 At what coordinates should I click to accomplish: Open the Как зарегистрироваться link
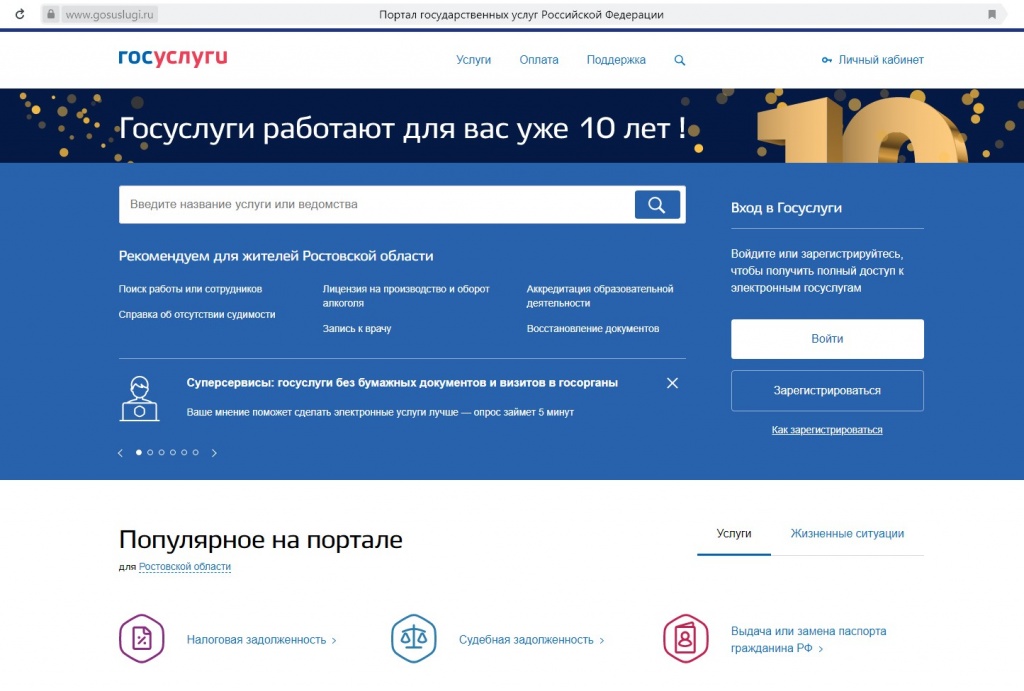(826, 428)
